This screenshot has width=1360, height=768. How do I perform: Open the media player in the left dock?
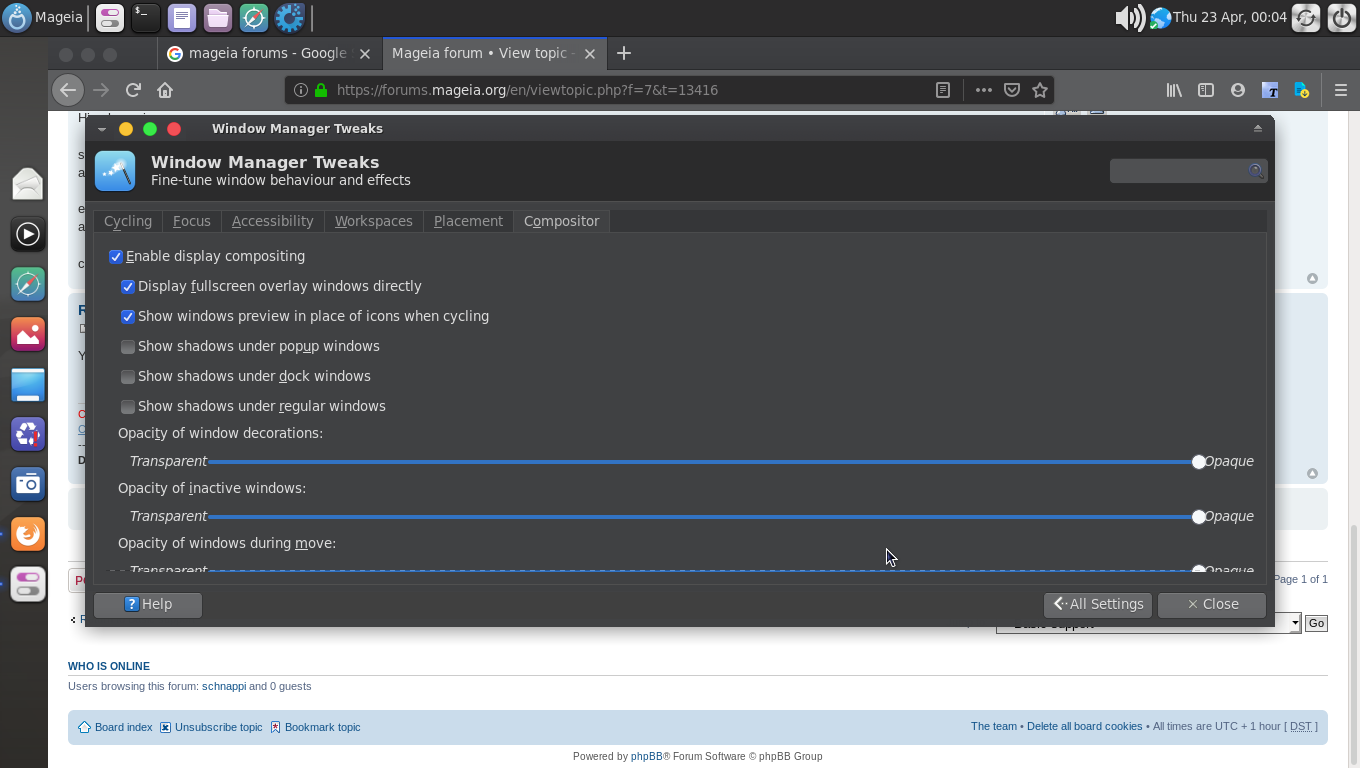(28, 234)
